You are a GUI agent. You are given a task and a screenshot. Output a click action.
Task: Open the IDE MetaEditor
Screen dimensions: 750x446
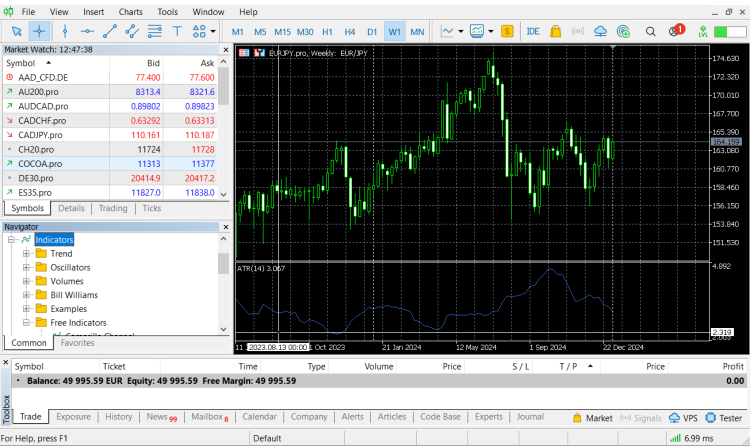tap(532, 31)
